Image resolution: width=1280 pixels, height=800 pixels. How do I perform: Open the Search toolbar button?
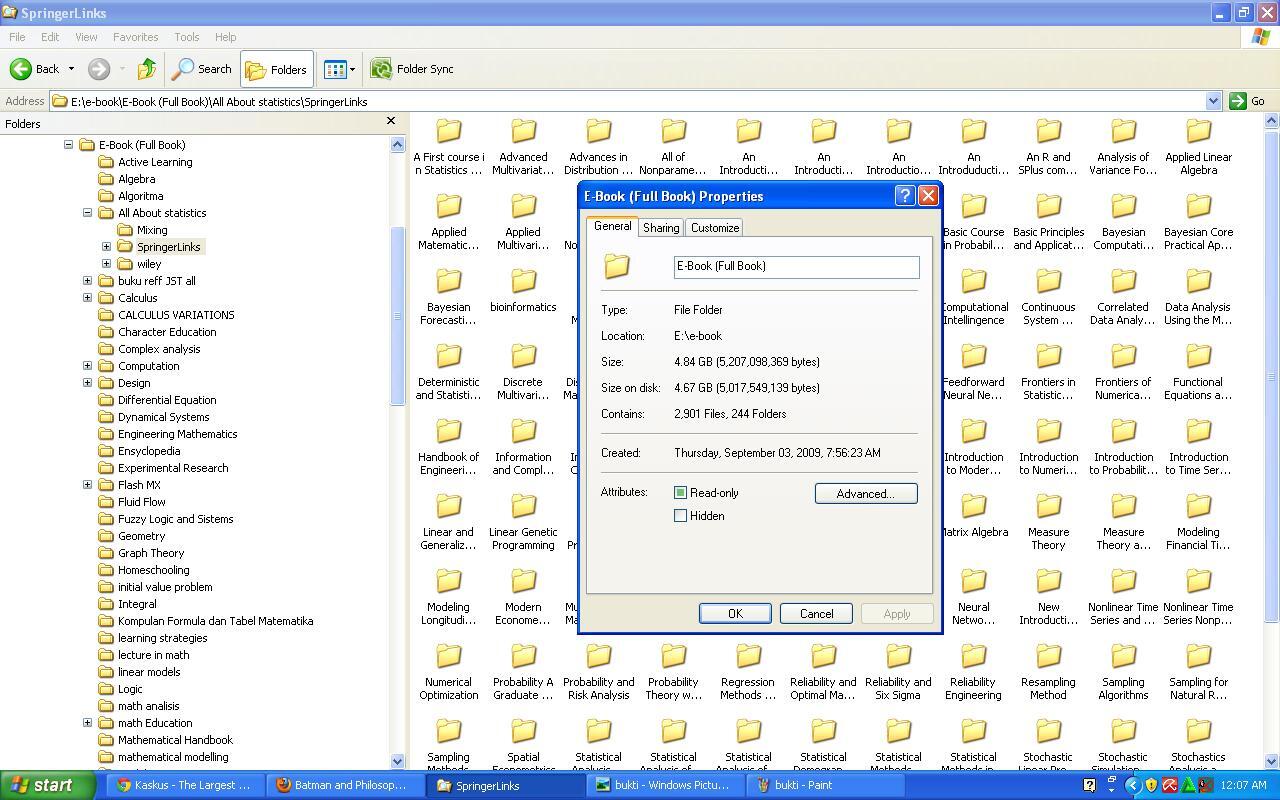[x=202, y=69]
